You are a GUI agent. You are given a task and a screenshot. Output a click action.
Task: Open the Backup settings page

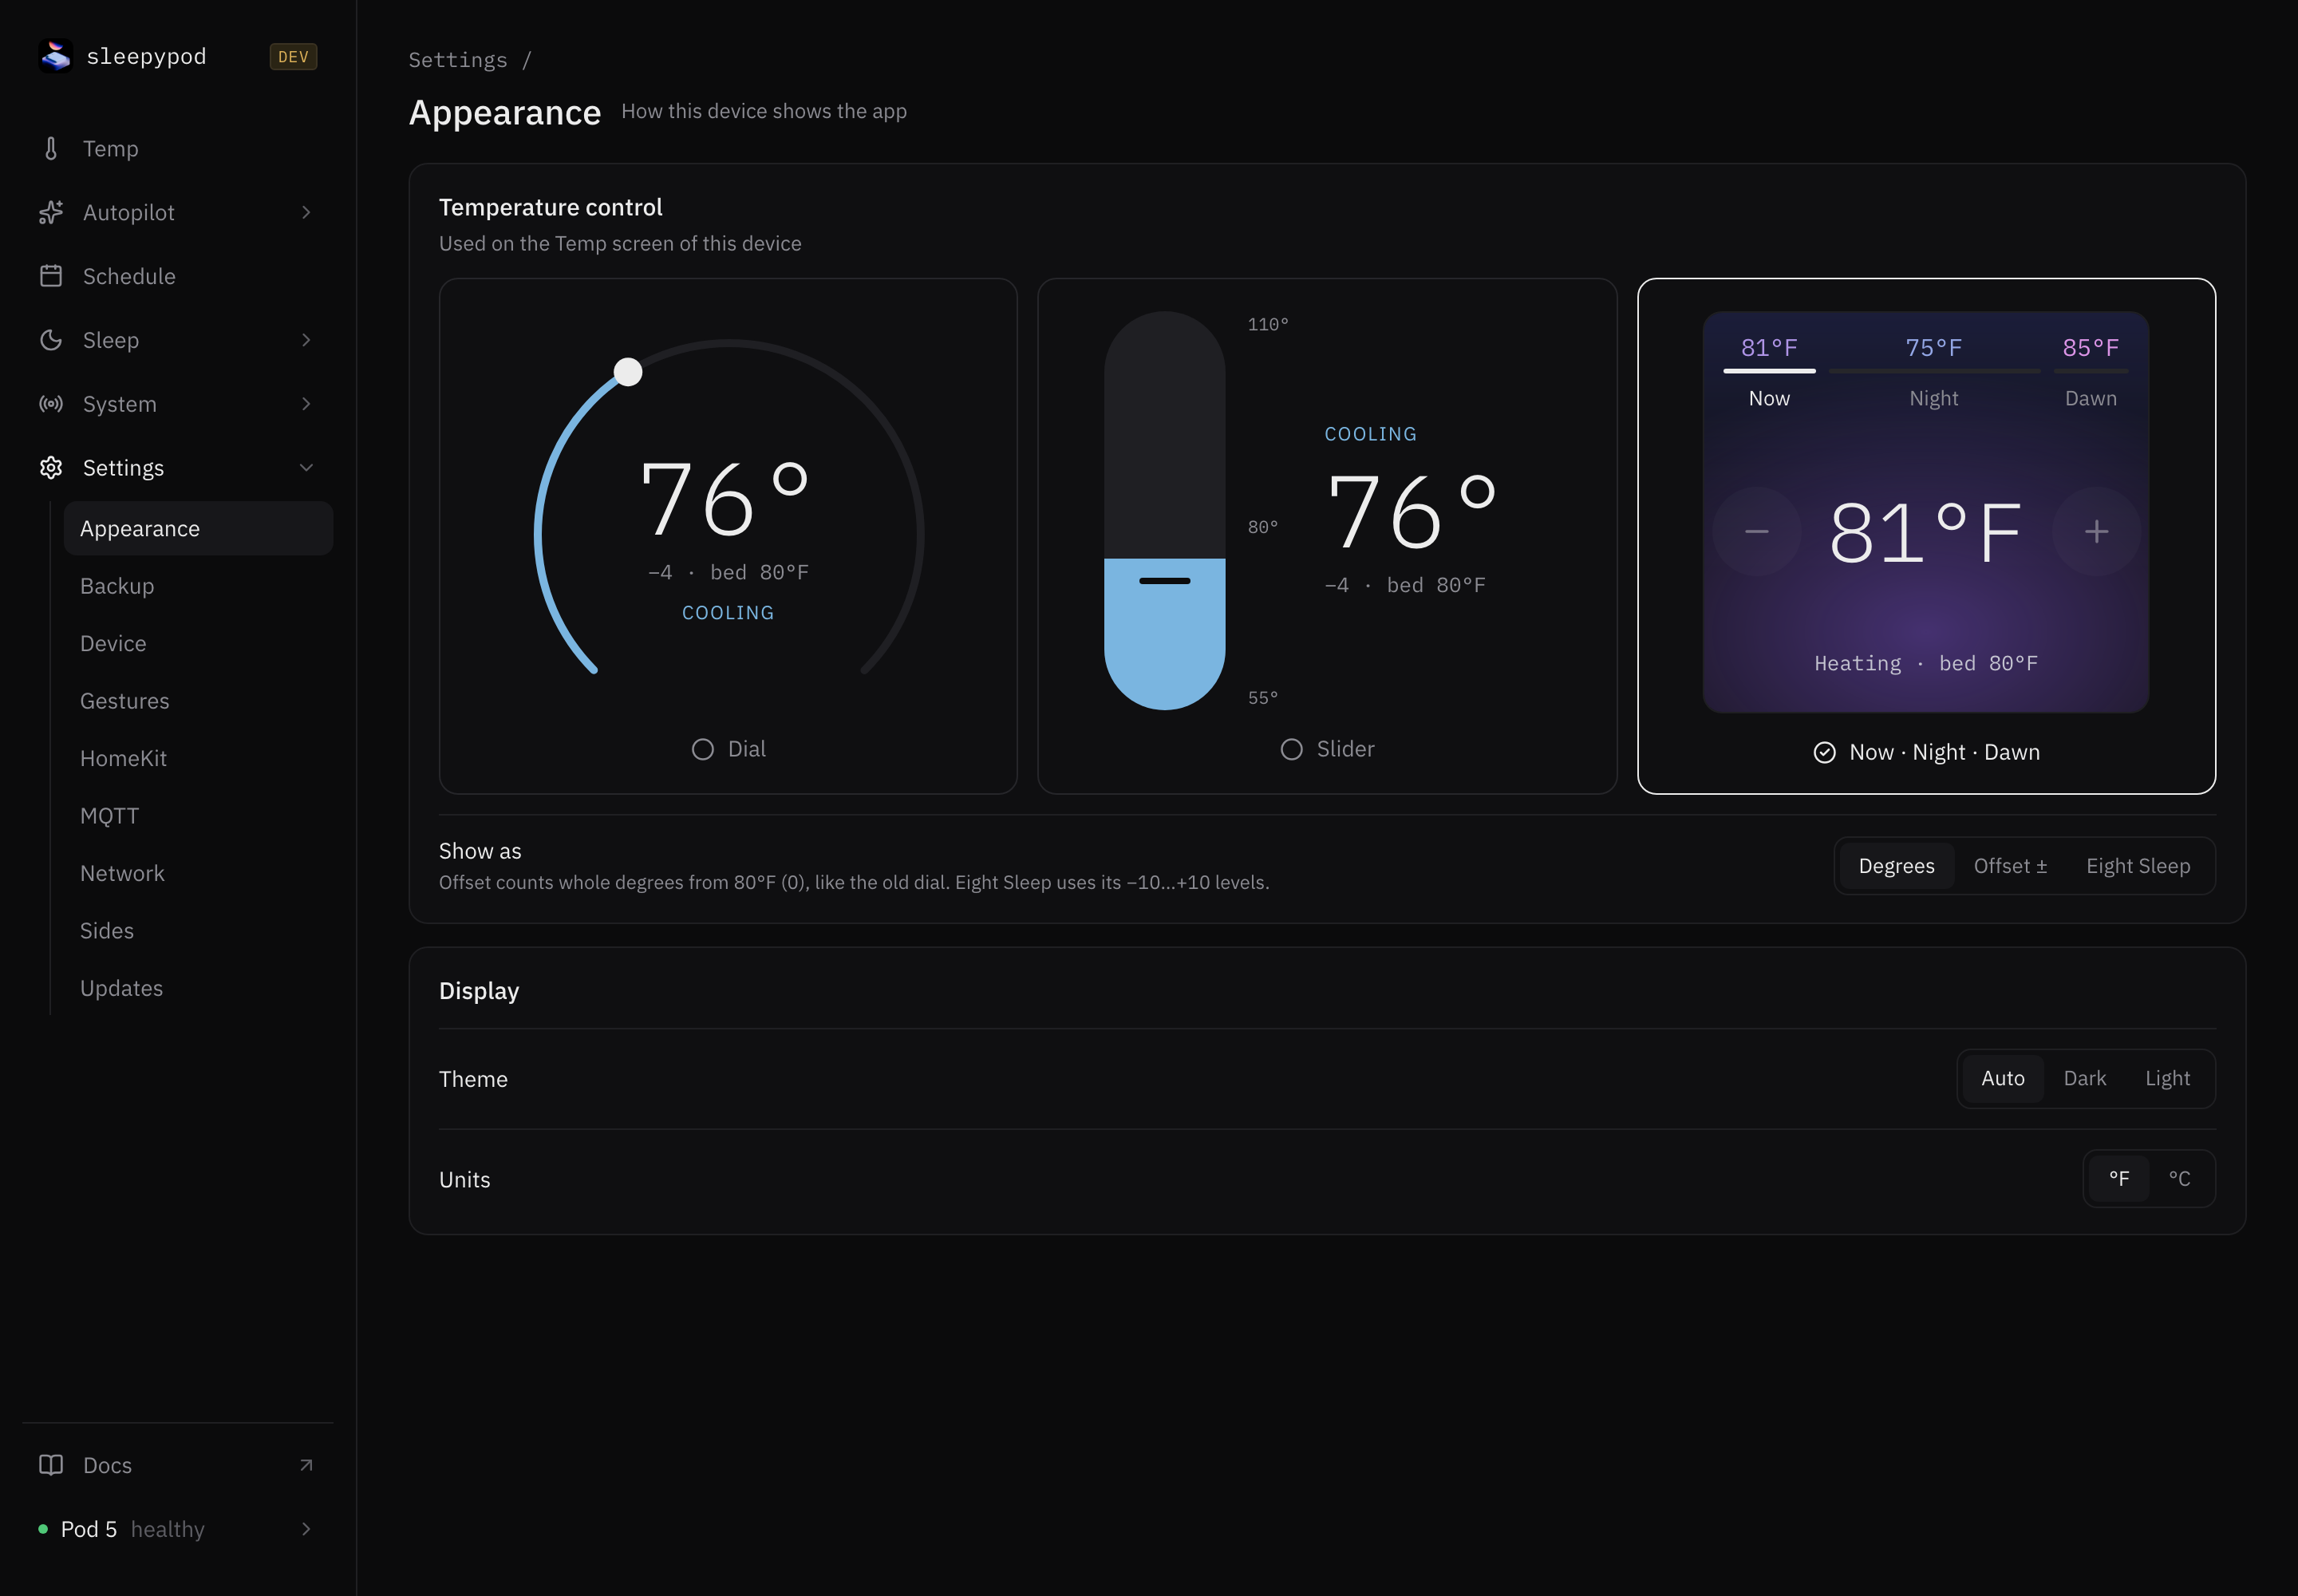coord(198,586)
